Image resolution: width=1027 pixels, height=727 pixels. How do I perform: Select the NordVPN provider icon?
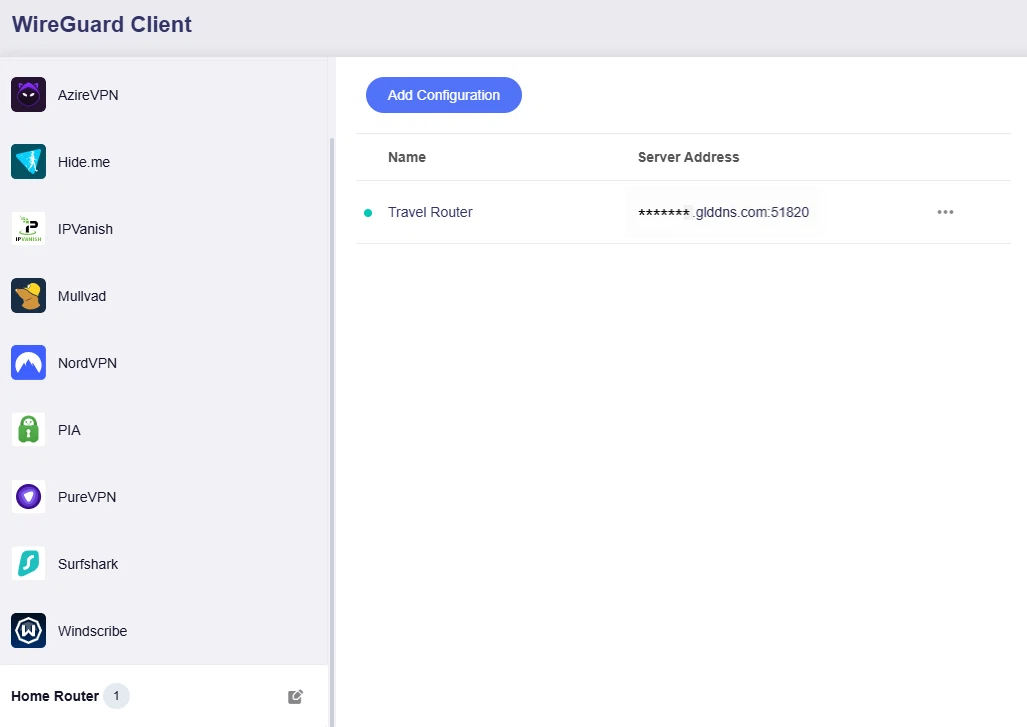28,362
